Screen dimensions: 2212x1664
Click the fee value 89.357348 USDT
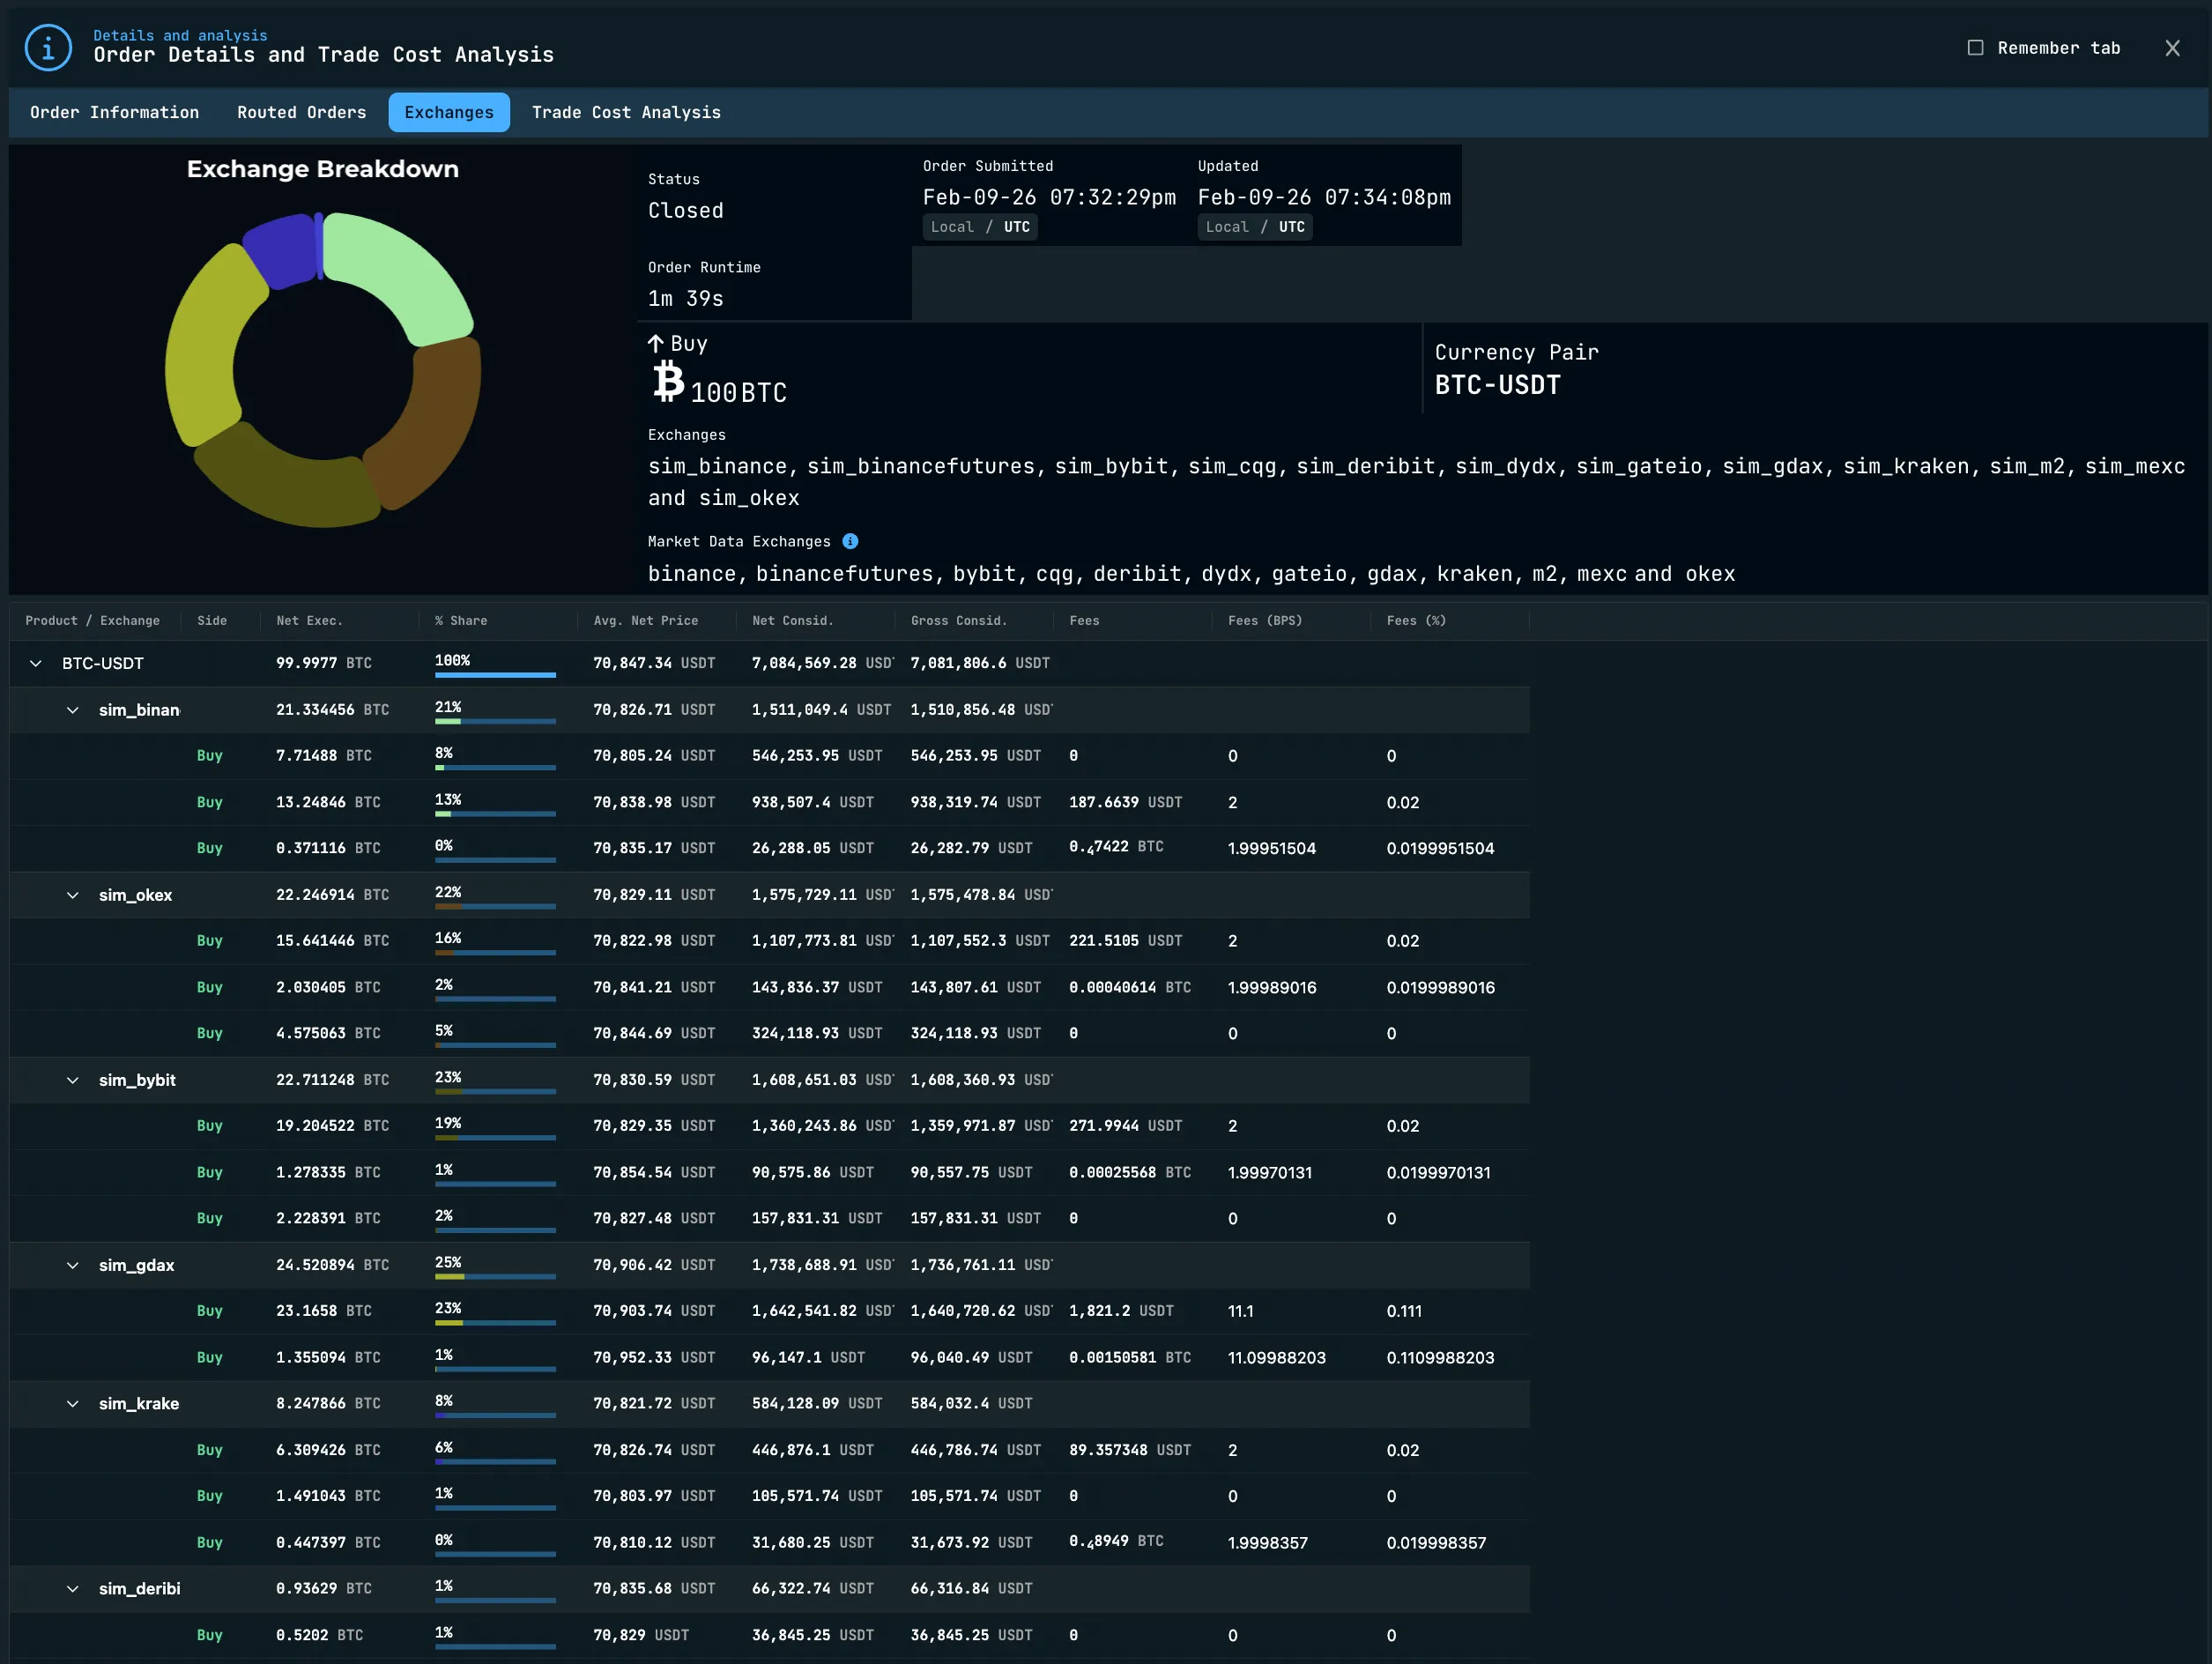1130,1450
